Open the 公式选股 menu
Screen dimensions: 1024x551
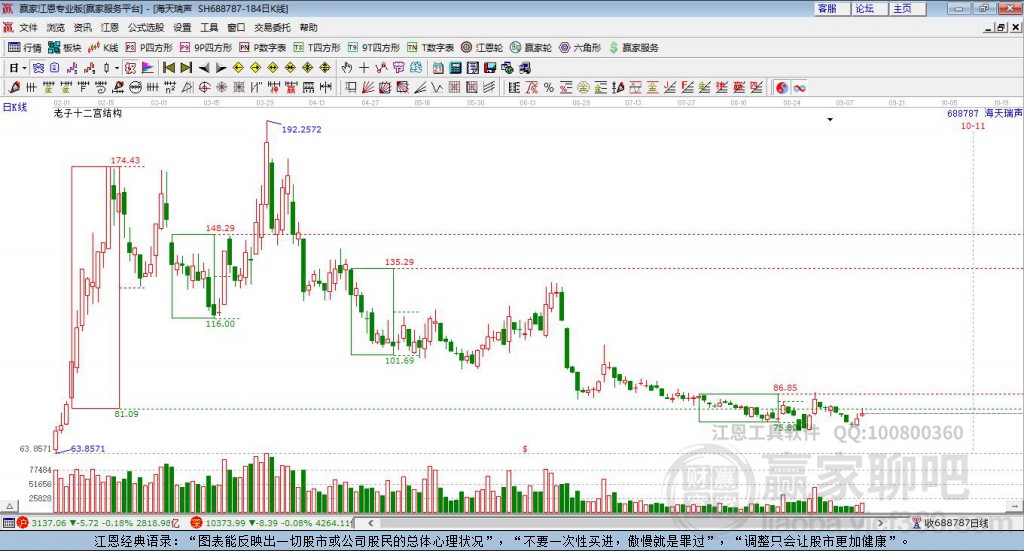(x=146, y=27)
